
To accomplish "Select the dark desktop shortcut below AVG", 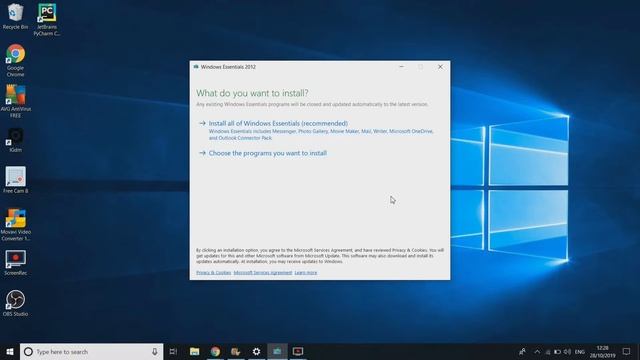I will [16, 140].
